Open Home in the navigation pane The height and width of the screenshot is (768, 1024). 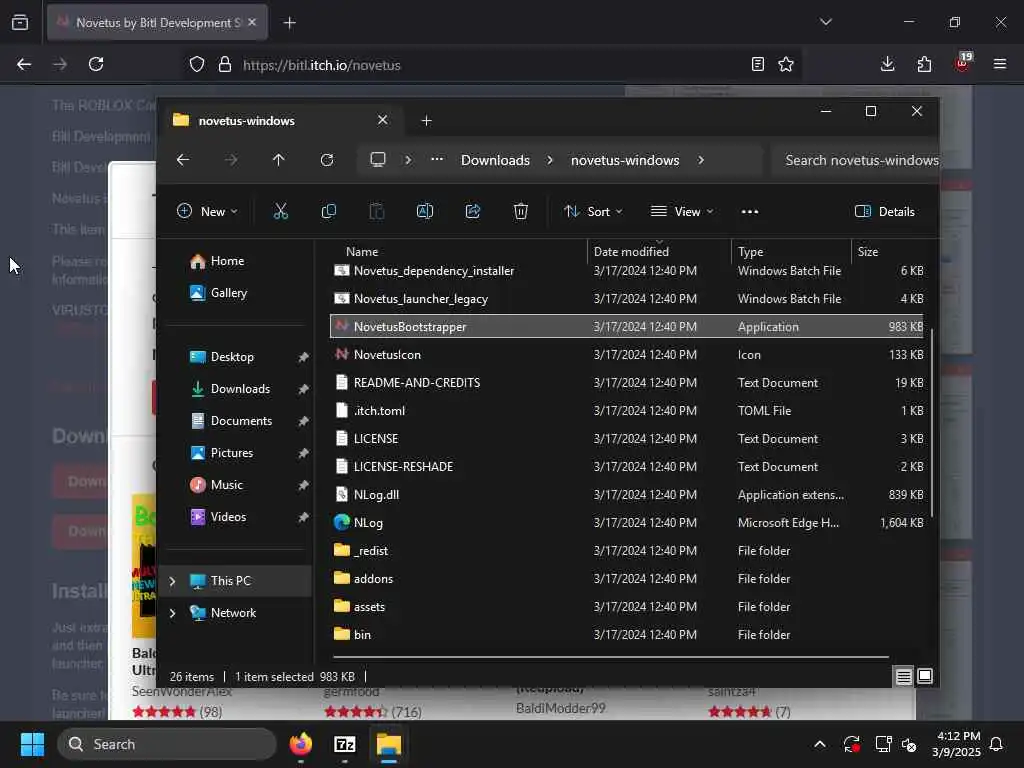[227, 261]
